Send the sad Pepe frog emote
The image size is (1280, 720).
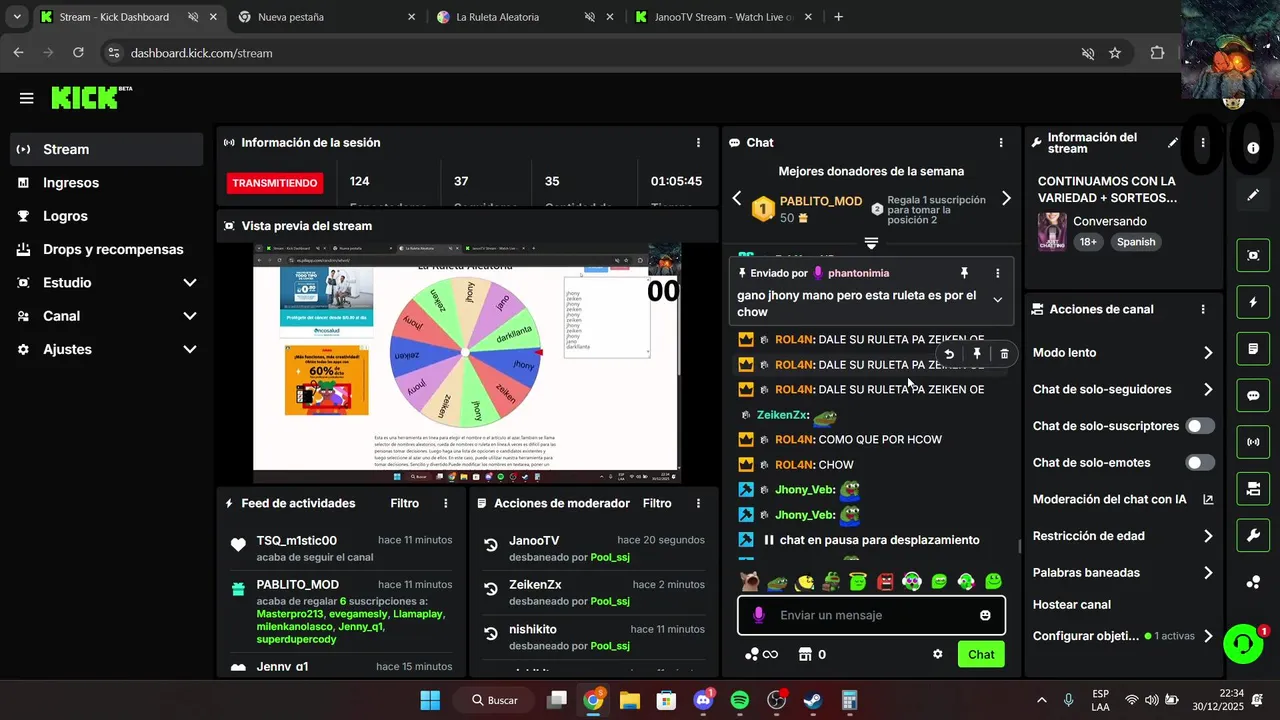click(x=776, y=581)
